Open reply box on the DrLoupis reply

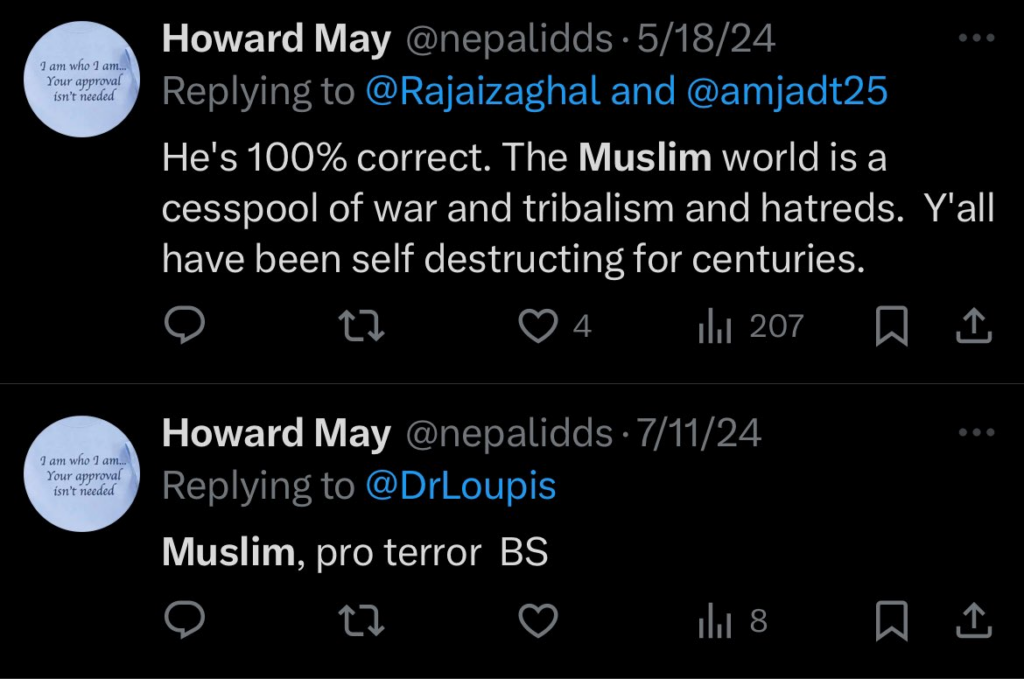184,620
